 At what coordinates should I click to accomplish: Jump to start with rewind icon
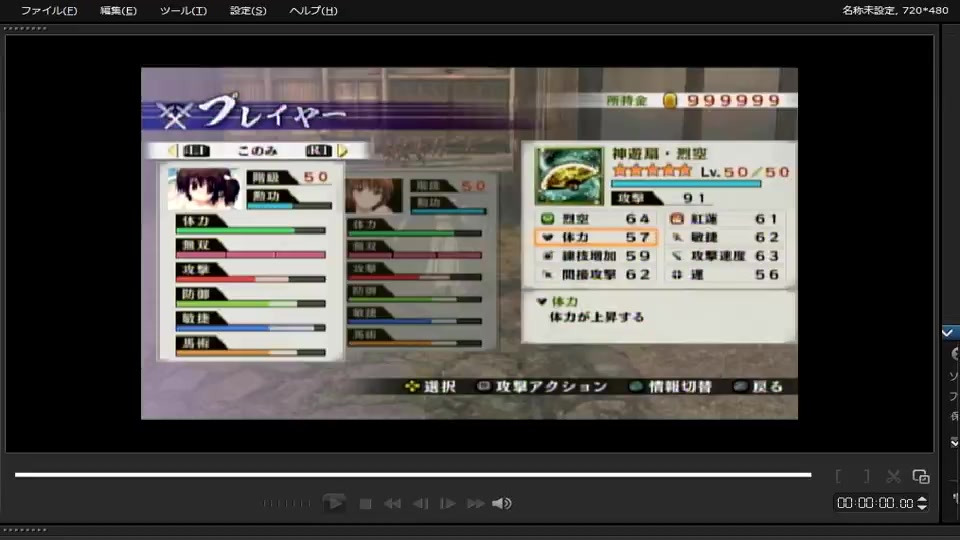[392, 504]
